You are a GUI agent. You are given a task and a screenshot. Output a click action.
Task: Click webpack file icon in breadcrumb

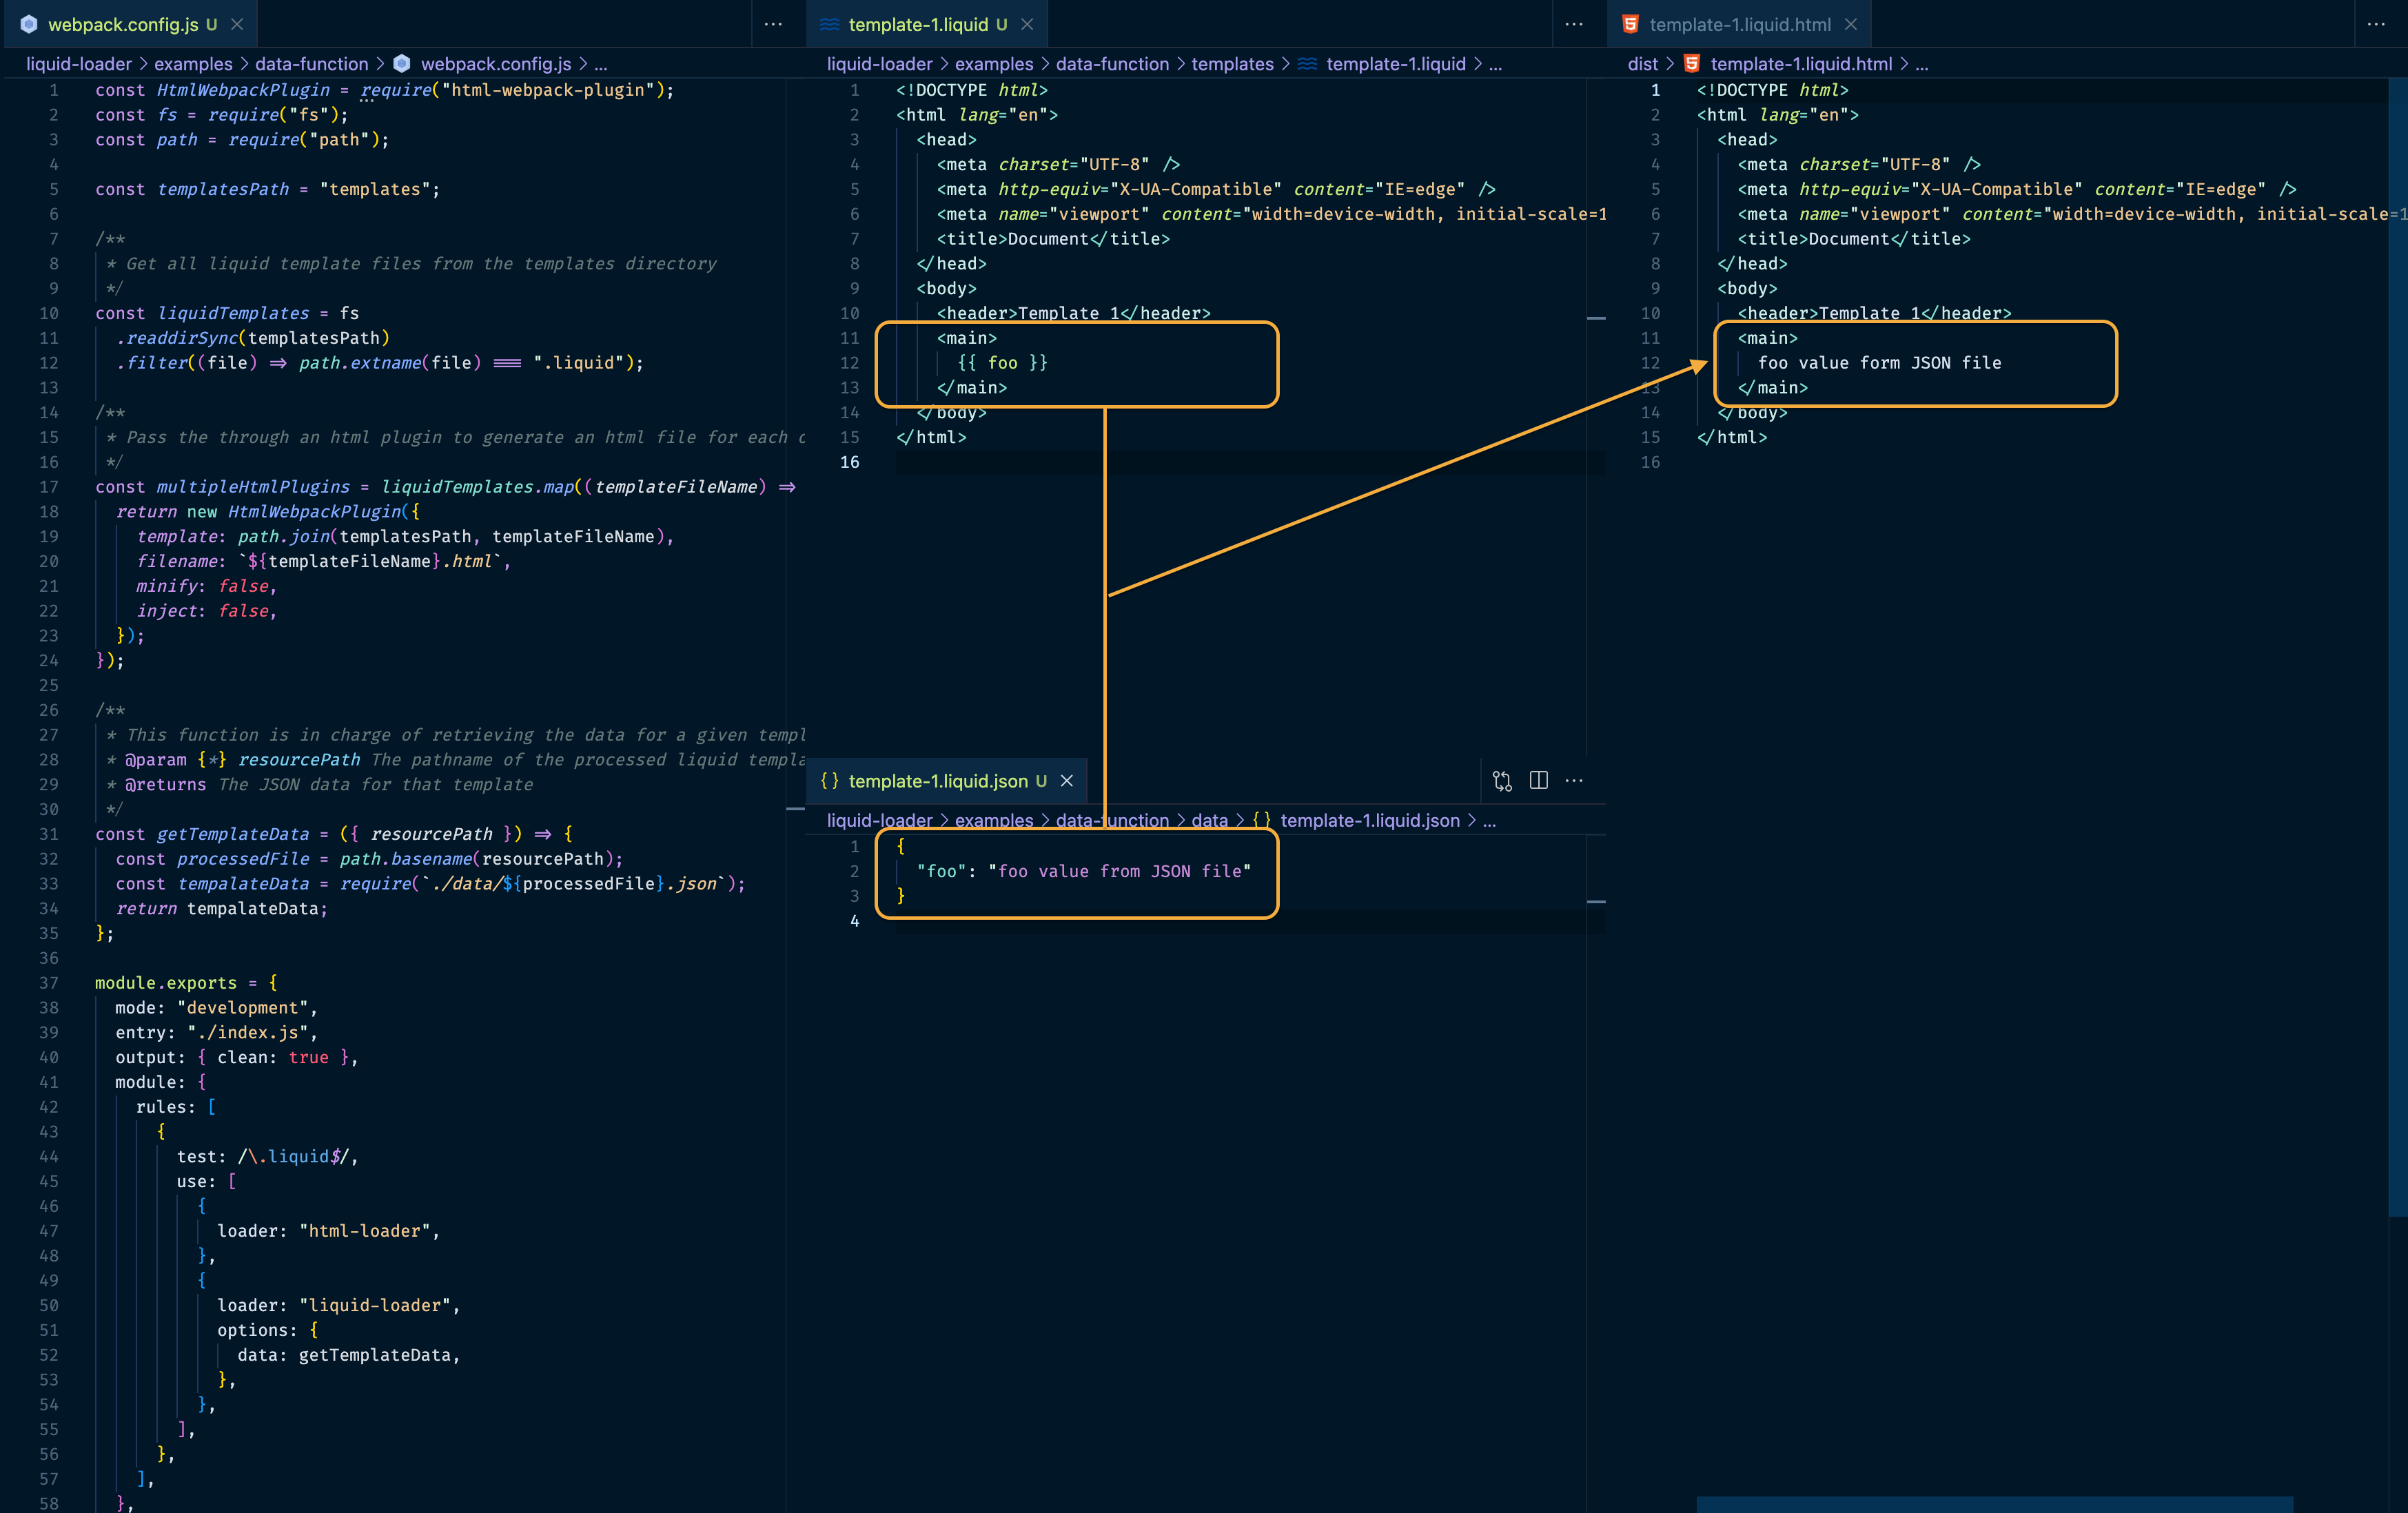(x=402, y=64)
